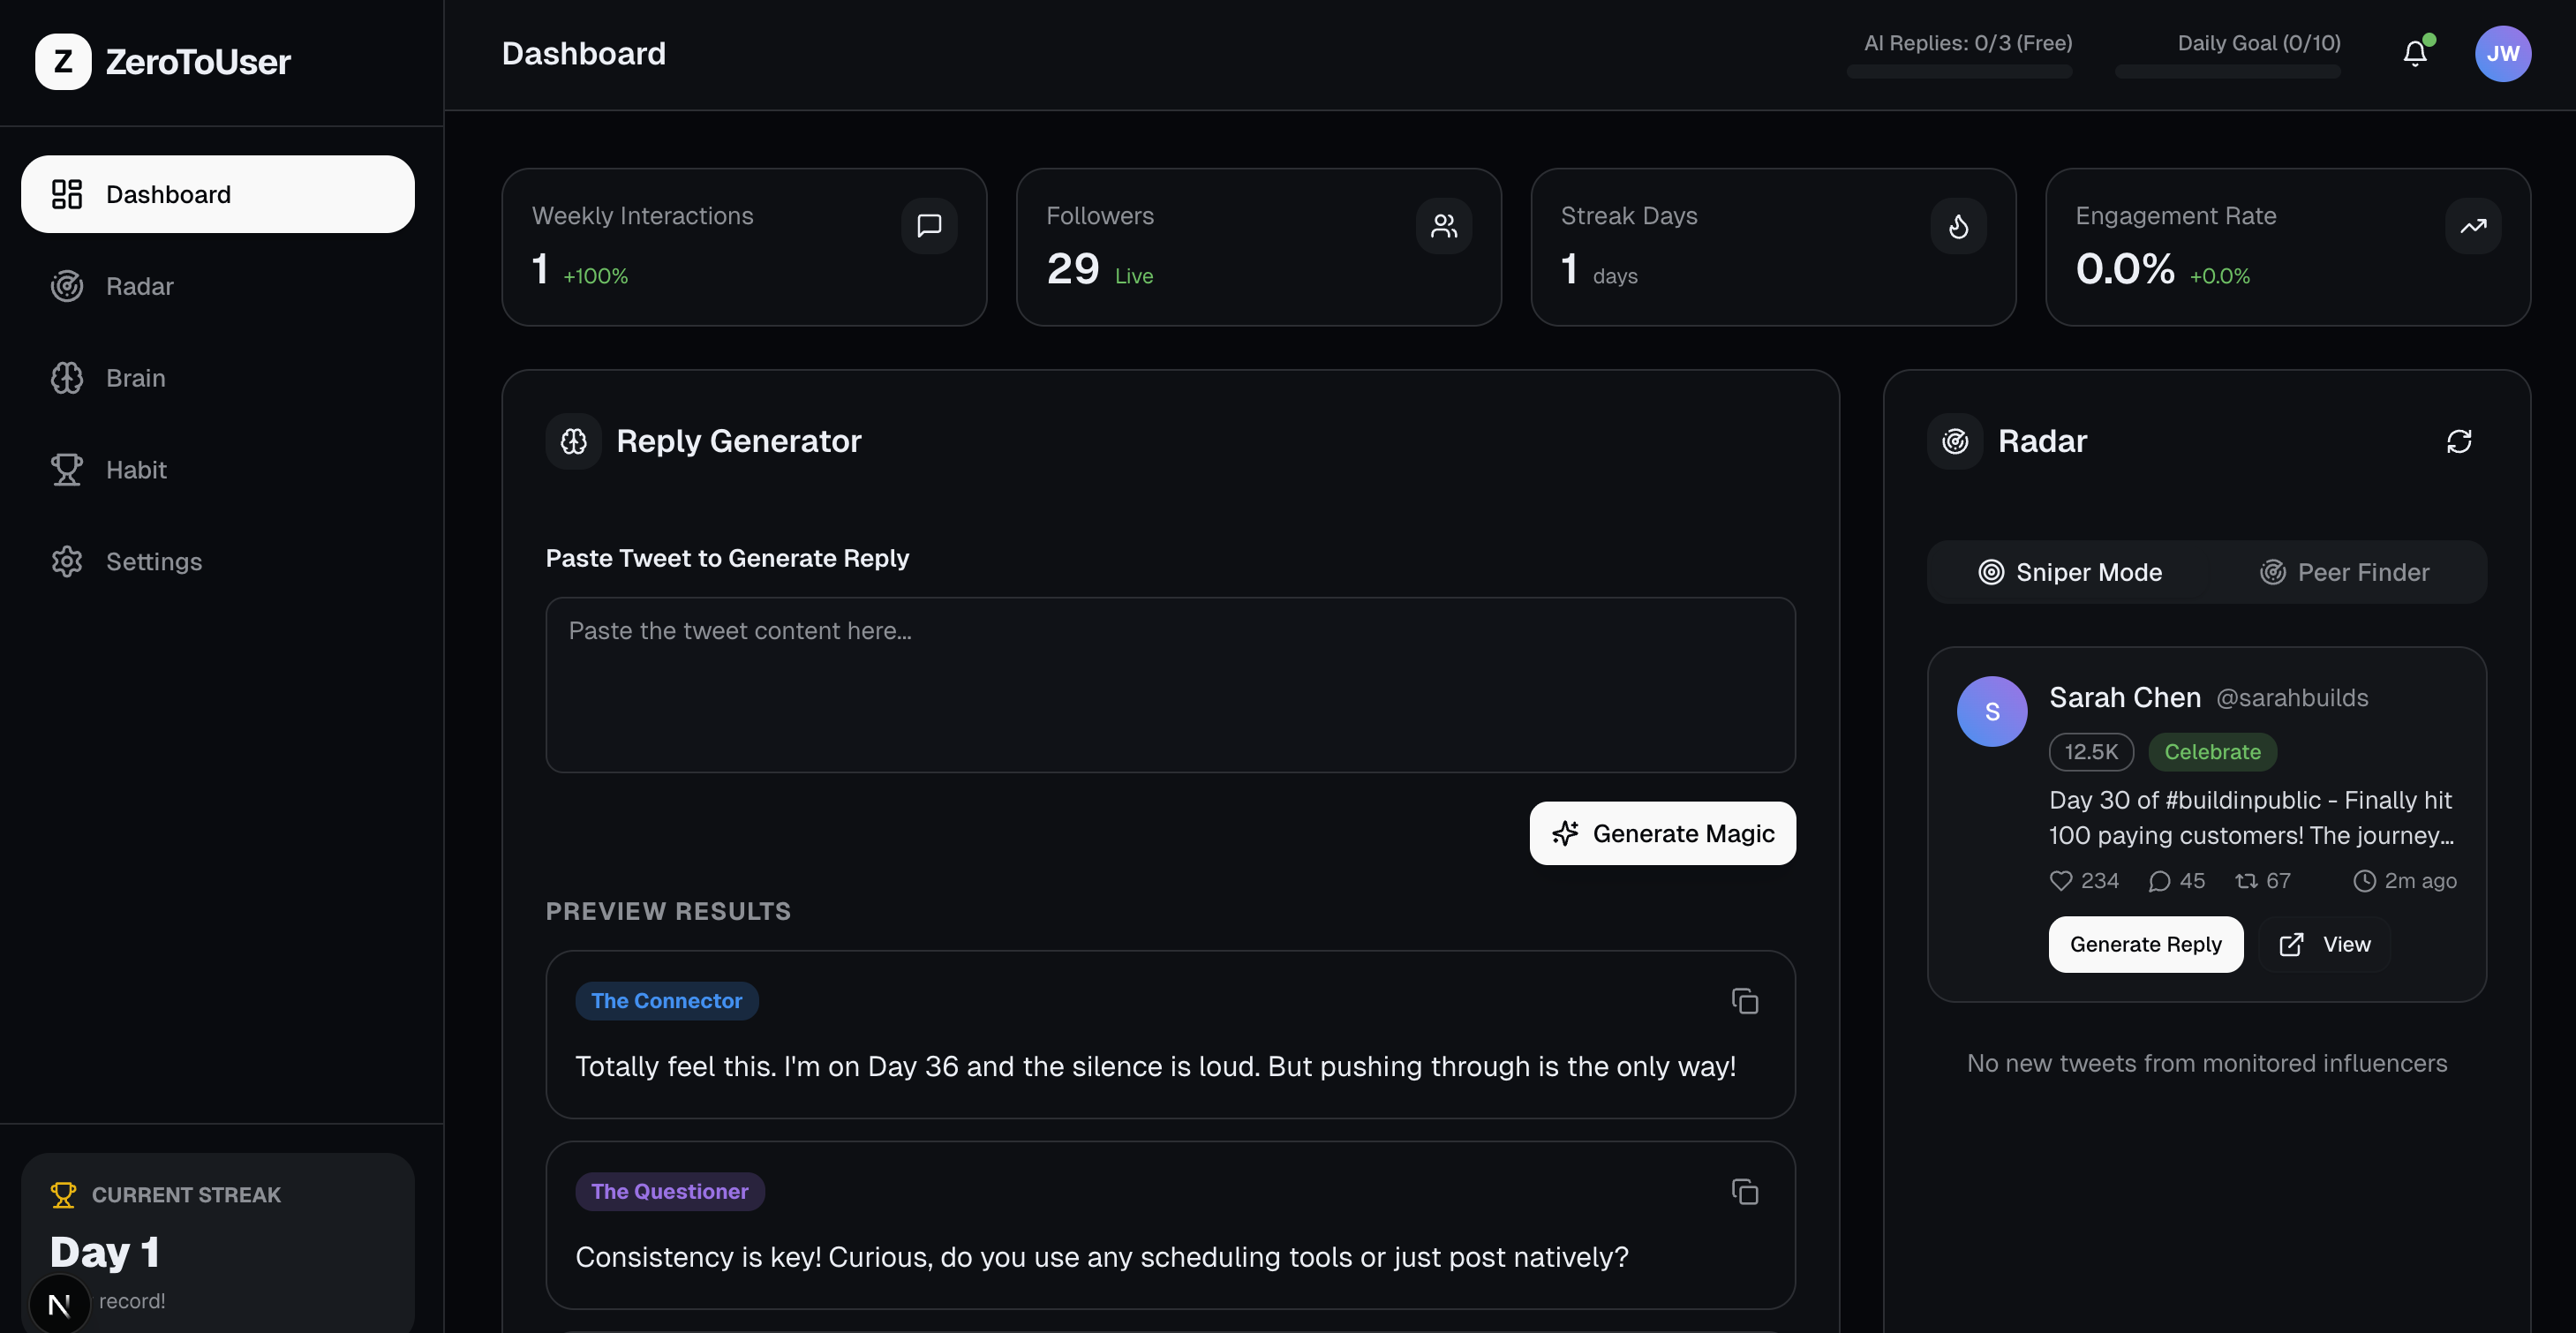Copy The Questioner reply text
Viewport: 2576px width, 1333px height.
click(x=1745, y=1192)
